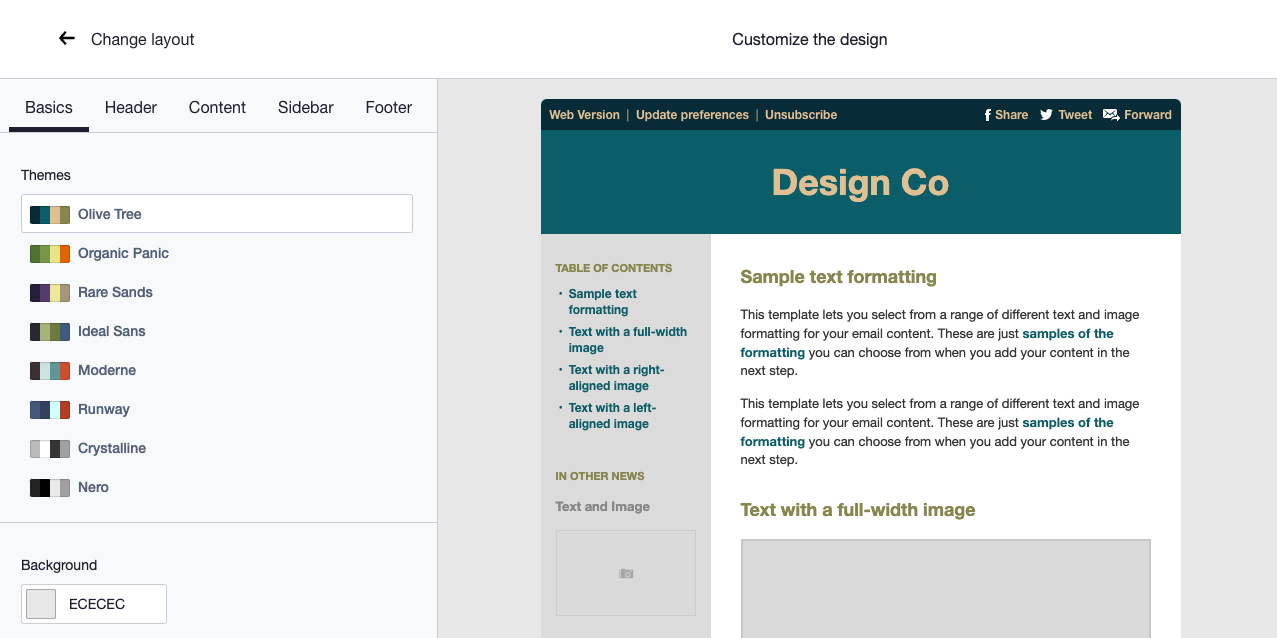The image size is (1277, 638).
Task: Click the Unsubscribe link in the preview
Action: (800, 115)
